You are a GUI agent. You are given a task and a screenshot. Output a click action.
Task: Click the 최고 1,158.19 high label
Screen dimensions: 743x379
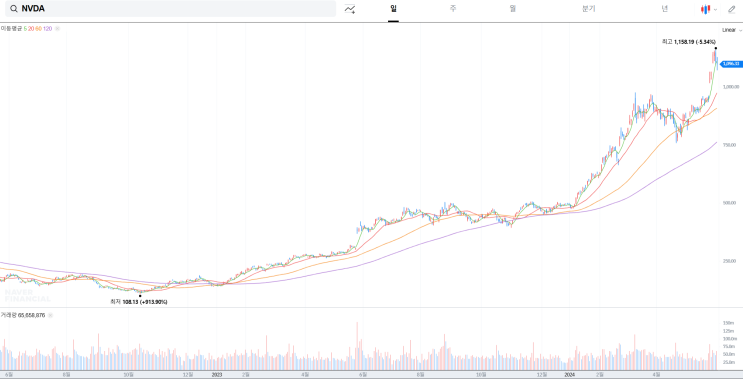click(x=689, y=42)
